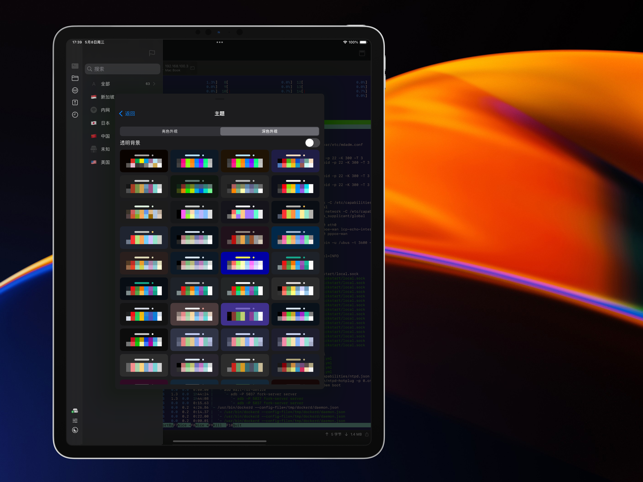Screen dimensions: 643x482
Task: Select the 美国 USA group
Action: pos(105,162)
